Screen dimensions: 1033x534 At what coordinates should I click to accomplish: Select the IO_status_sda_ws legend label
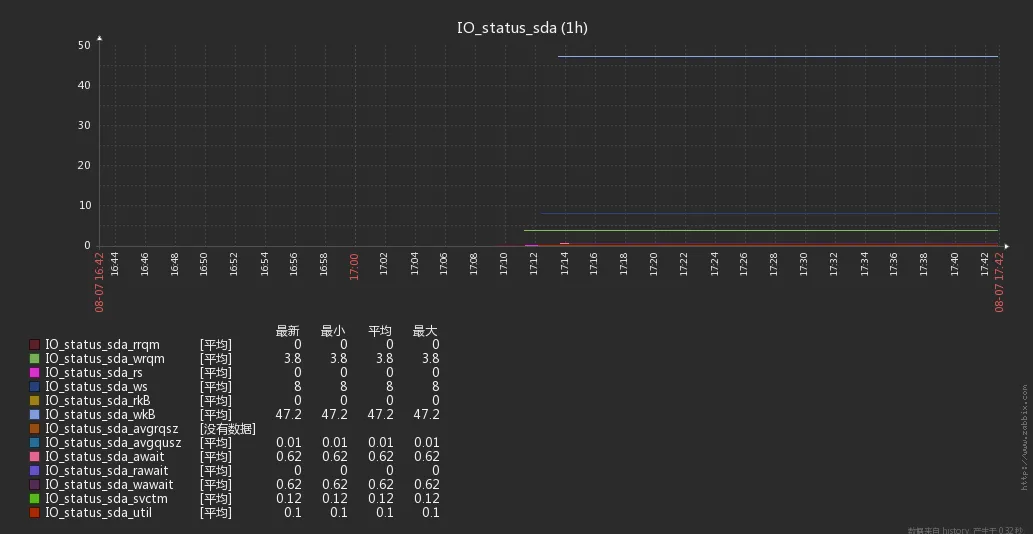click(96, 387)
